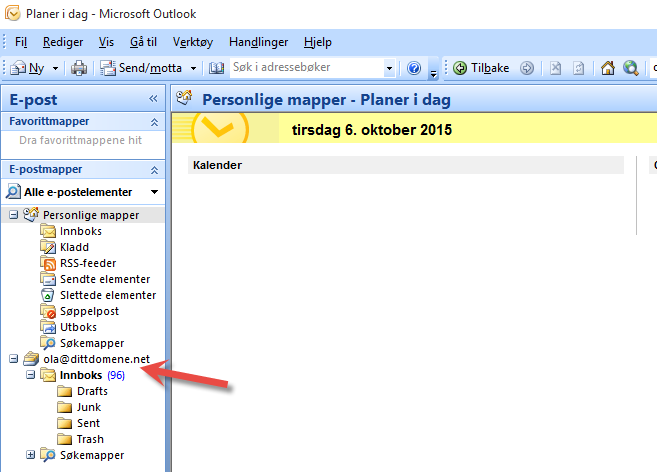The width and height of the screenshot is (657, 472).
Task: Open the Sent folder
Action: (88, 423)
